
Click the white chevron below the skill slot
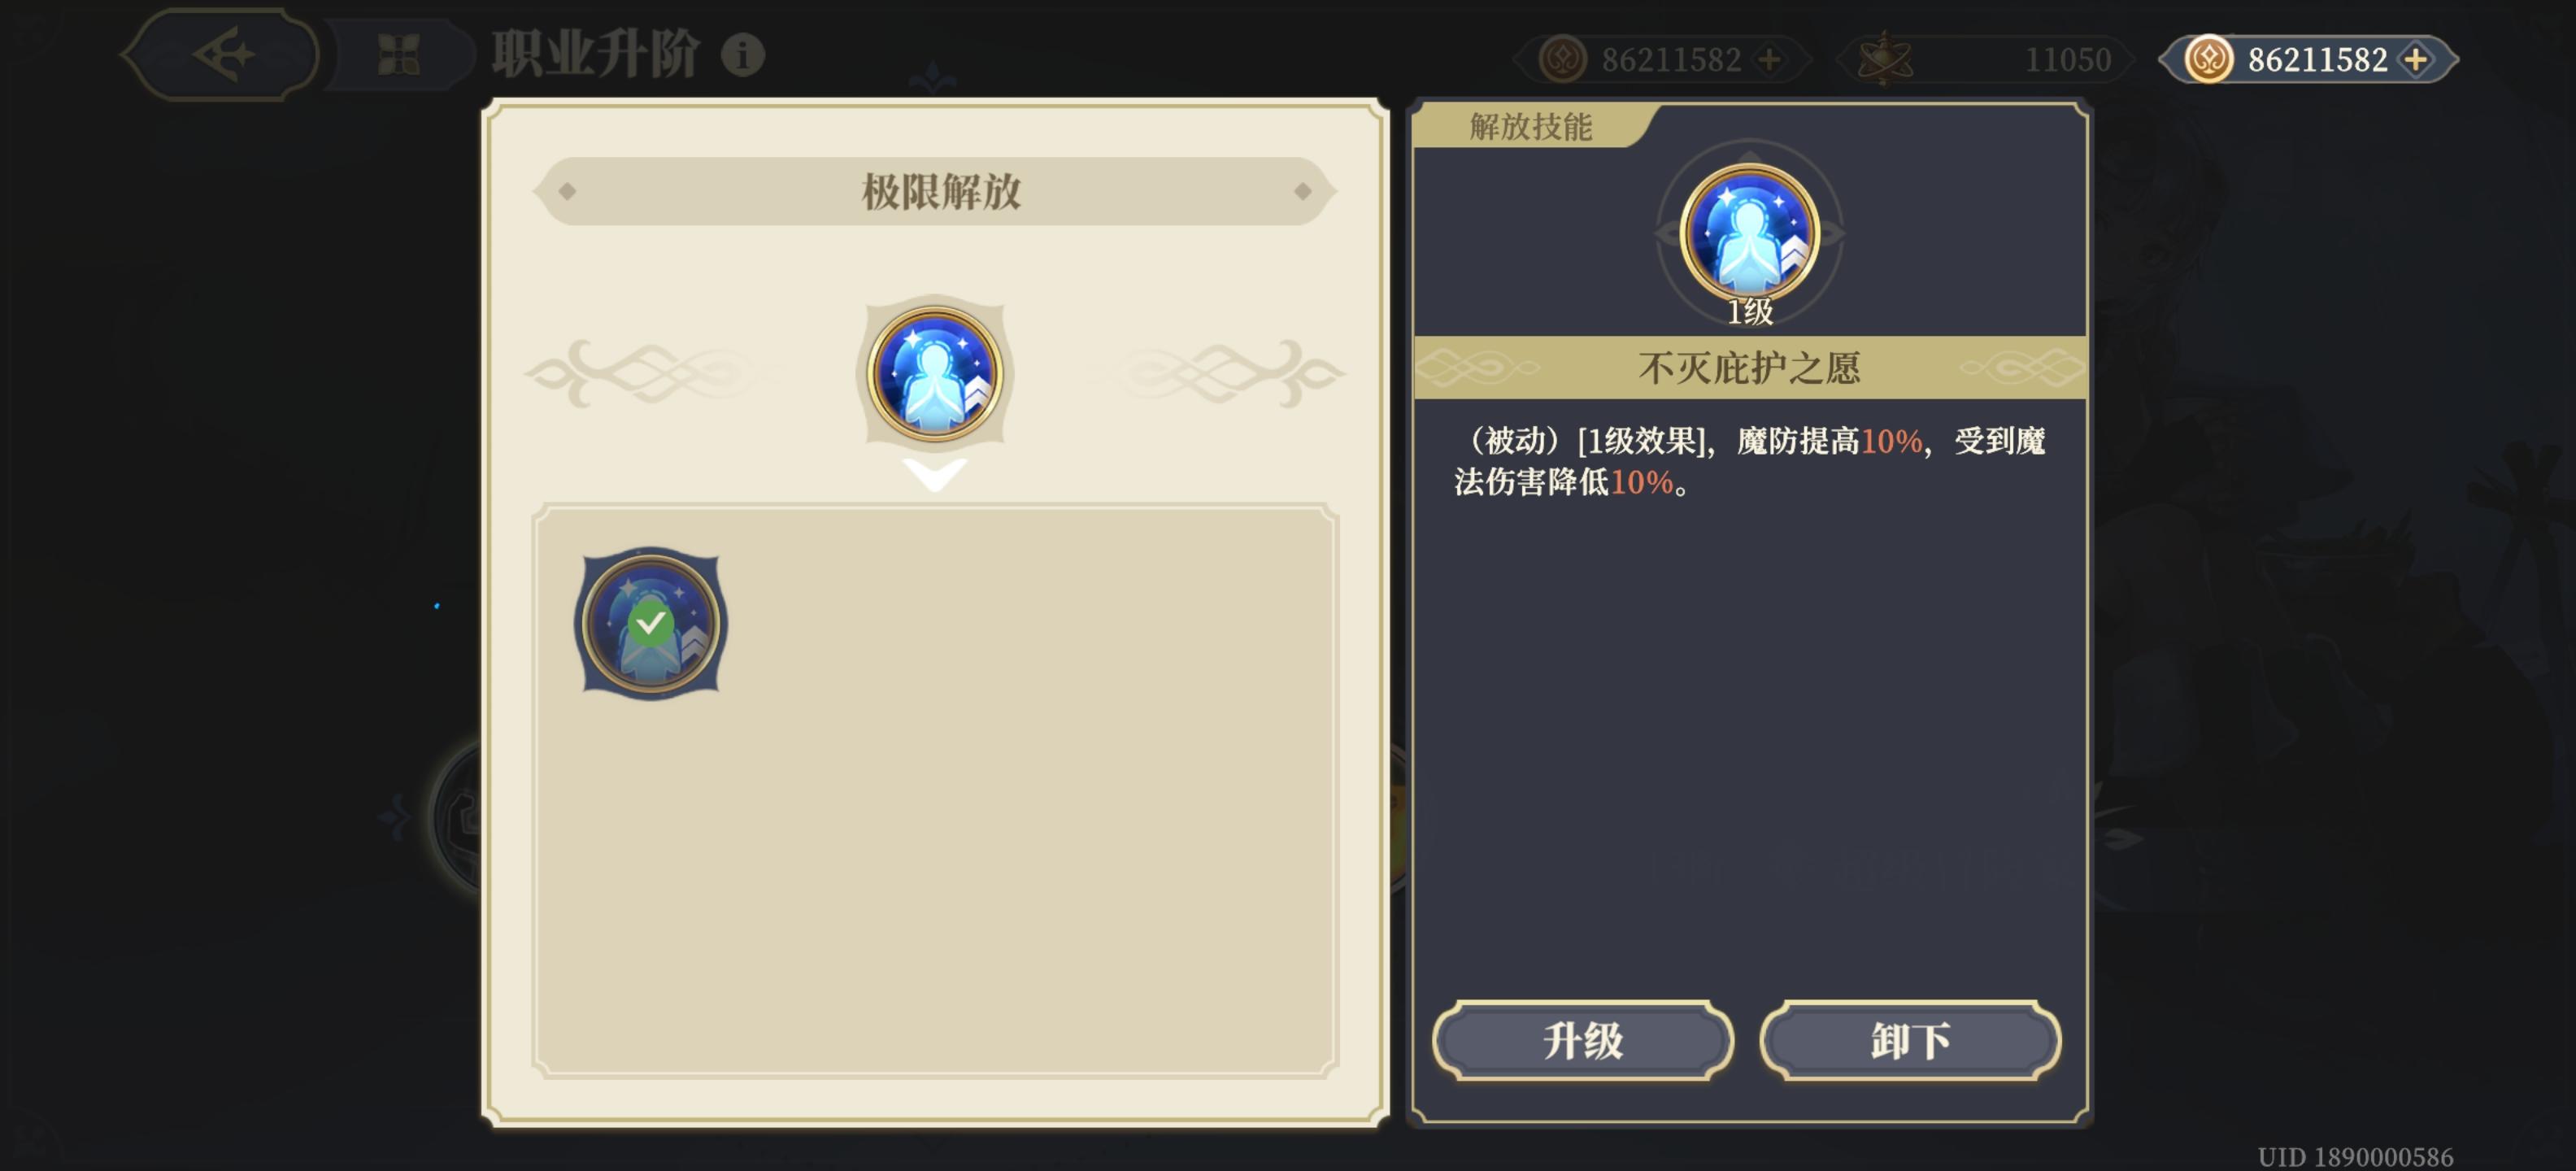click(934, 473)
